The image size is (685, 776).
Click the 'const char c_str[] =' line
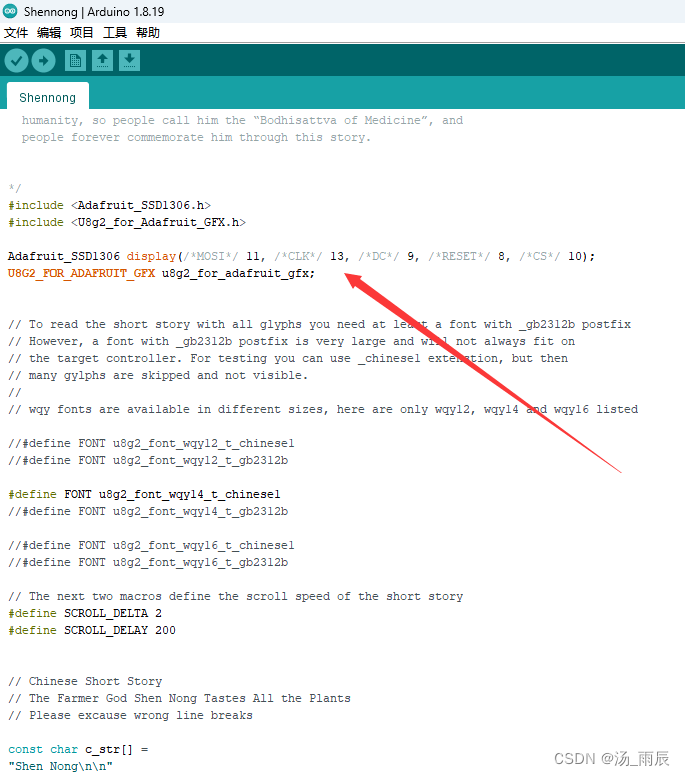(78, 749)
